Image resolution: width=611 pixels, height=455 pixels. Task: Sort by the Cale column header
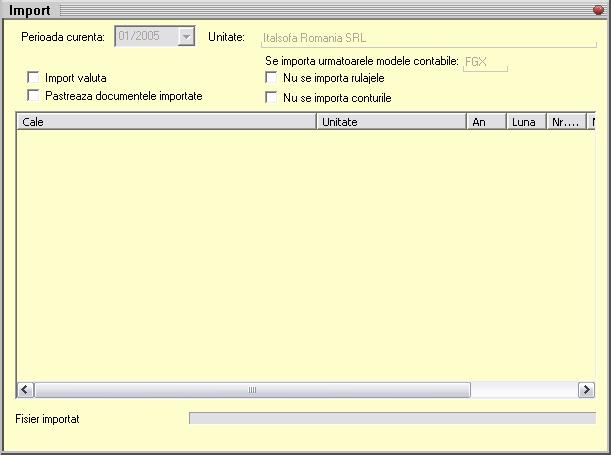[166, 122]
